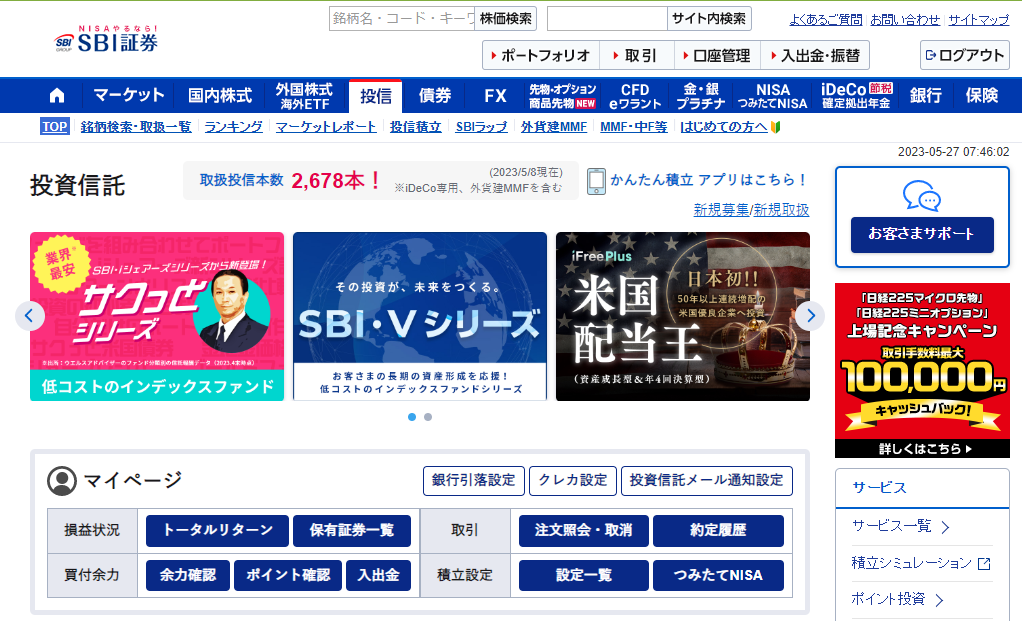Image resolution: width=1022 pixels, height=621 pixels.
Task: Switch to the マーケット tab
Action: pos(128,96)
